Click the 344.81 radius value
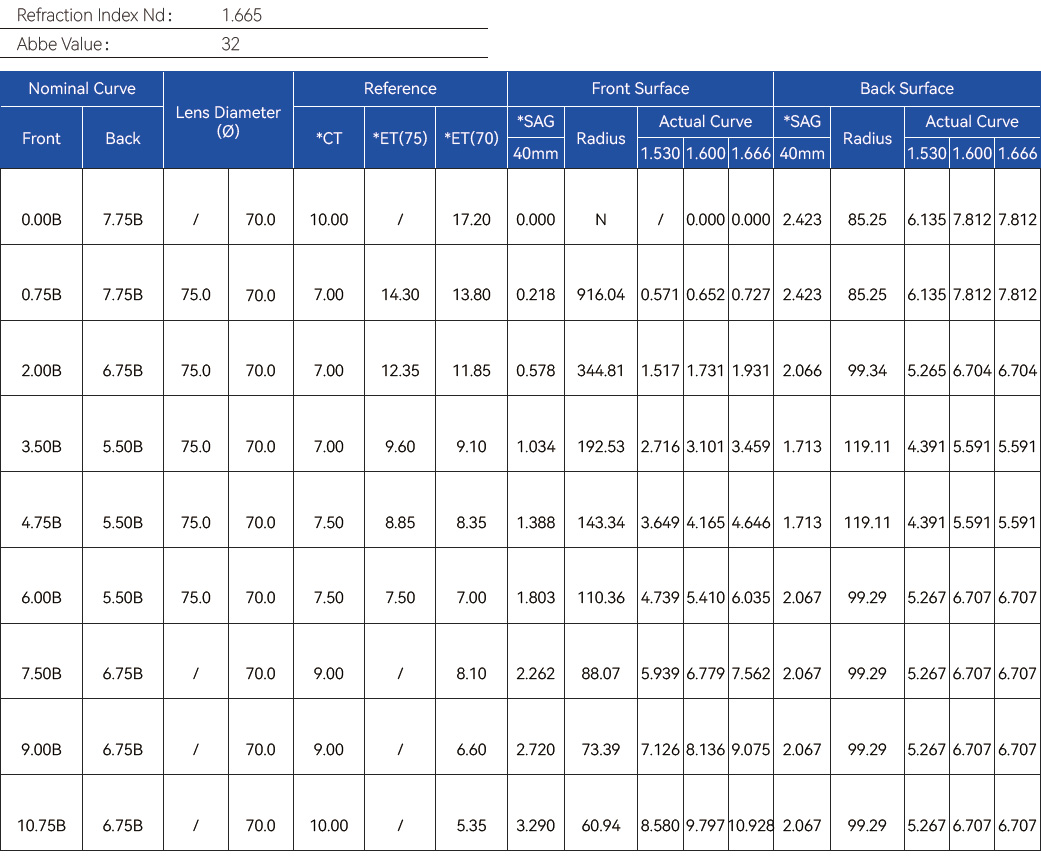This screenshot has width=1041, height=856. [x=601, y=370]
